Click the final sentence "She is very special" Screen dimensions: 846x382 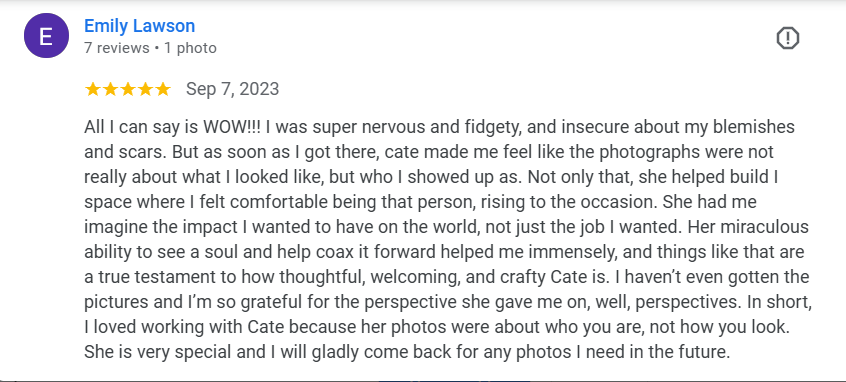point(161,352)
